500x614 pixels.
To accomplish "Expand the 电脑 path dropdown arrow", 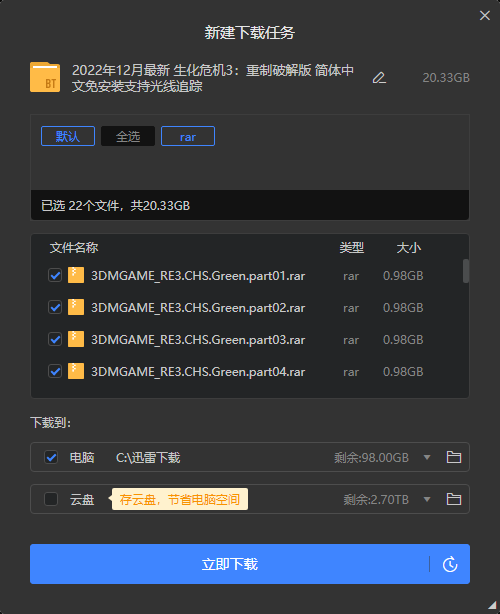I will click(x=427, y=457).
